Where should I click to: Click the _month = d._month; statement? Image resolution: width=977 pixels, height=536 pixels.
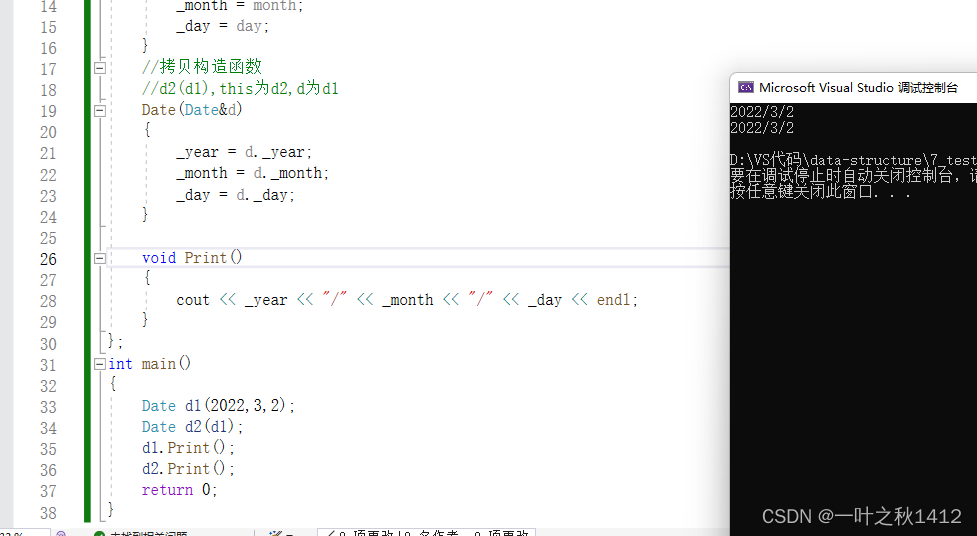point(252,173)
